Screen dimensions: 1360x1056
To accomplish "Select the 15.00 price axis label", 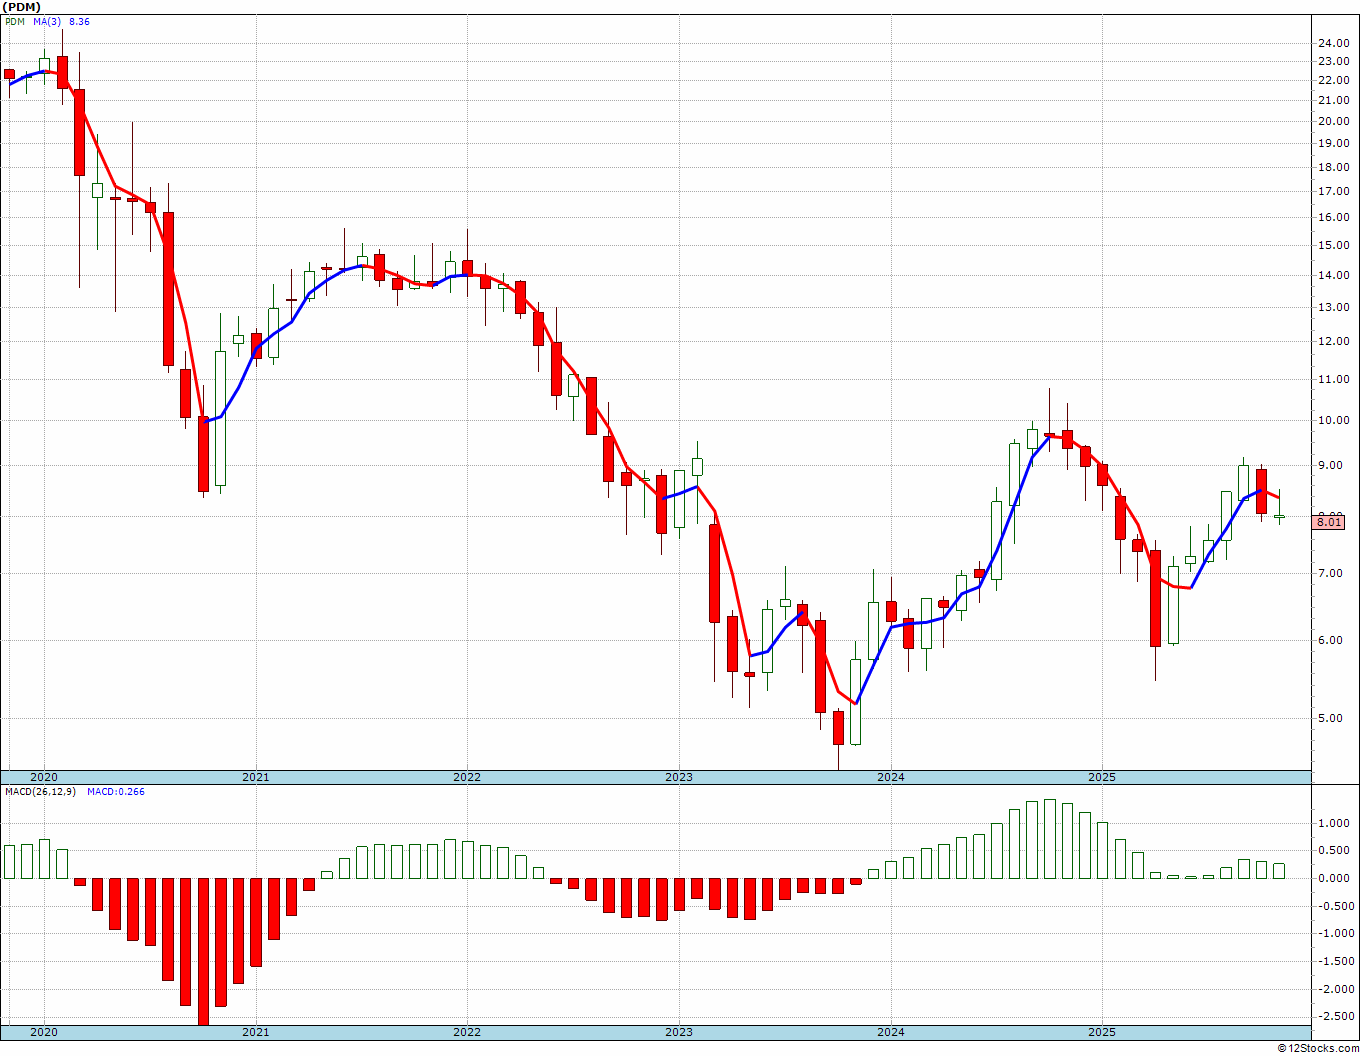I will pyautogui.click(x=1333, y=245).
